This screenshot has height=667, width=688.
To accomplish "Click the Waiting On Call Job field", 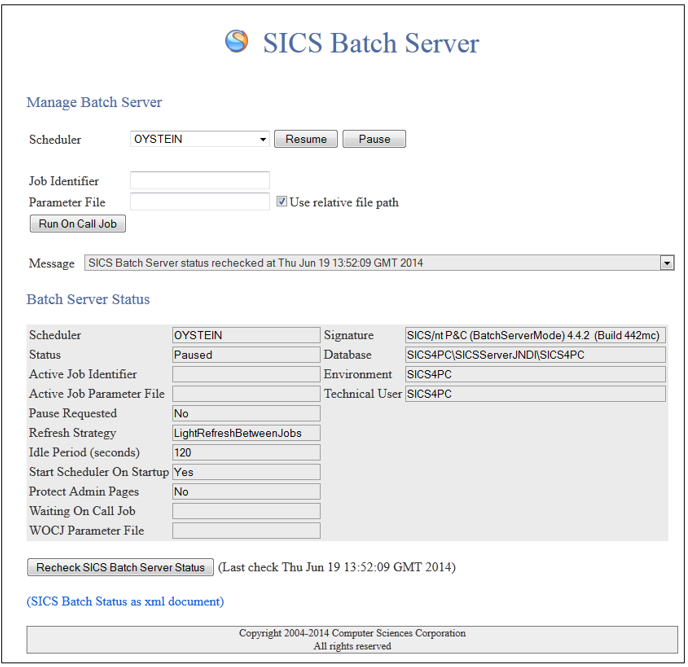I will pyautogui.click(x=246, y=511).
